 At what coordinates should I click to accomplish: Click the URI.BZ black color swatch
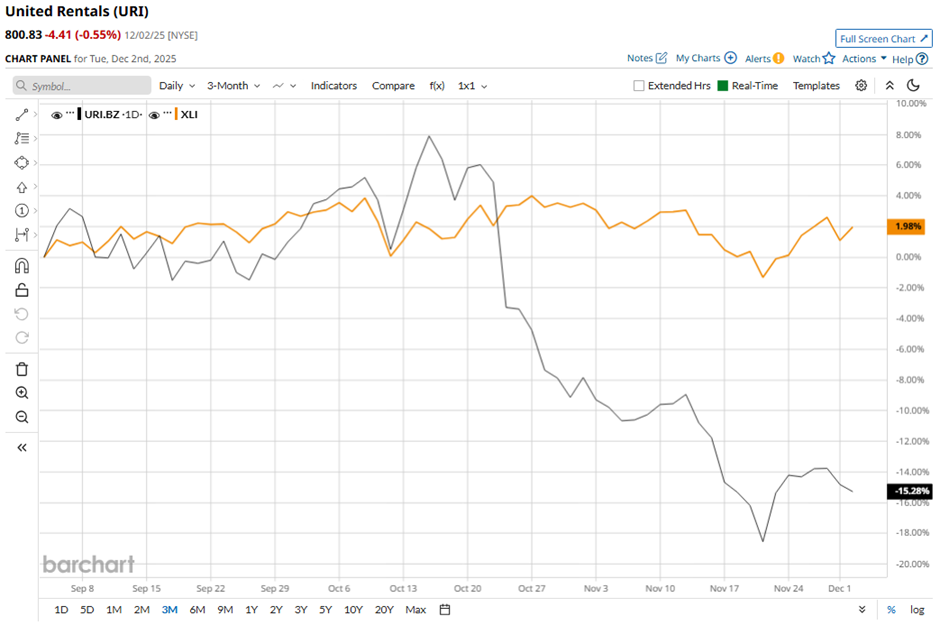pyautogui.click(x=79, y=114)
